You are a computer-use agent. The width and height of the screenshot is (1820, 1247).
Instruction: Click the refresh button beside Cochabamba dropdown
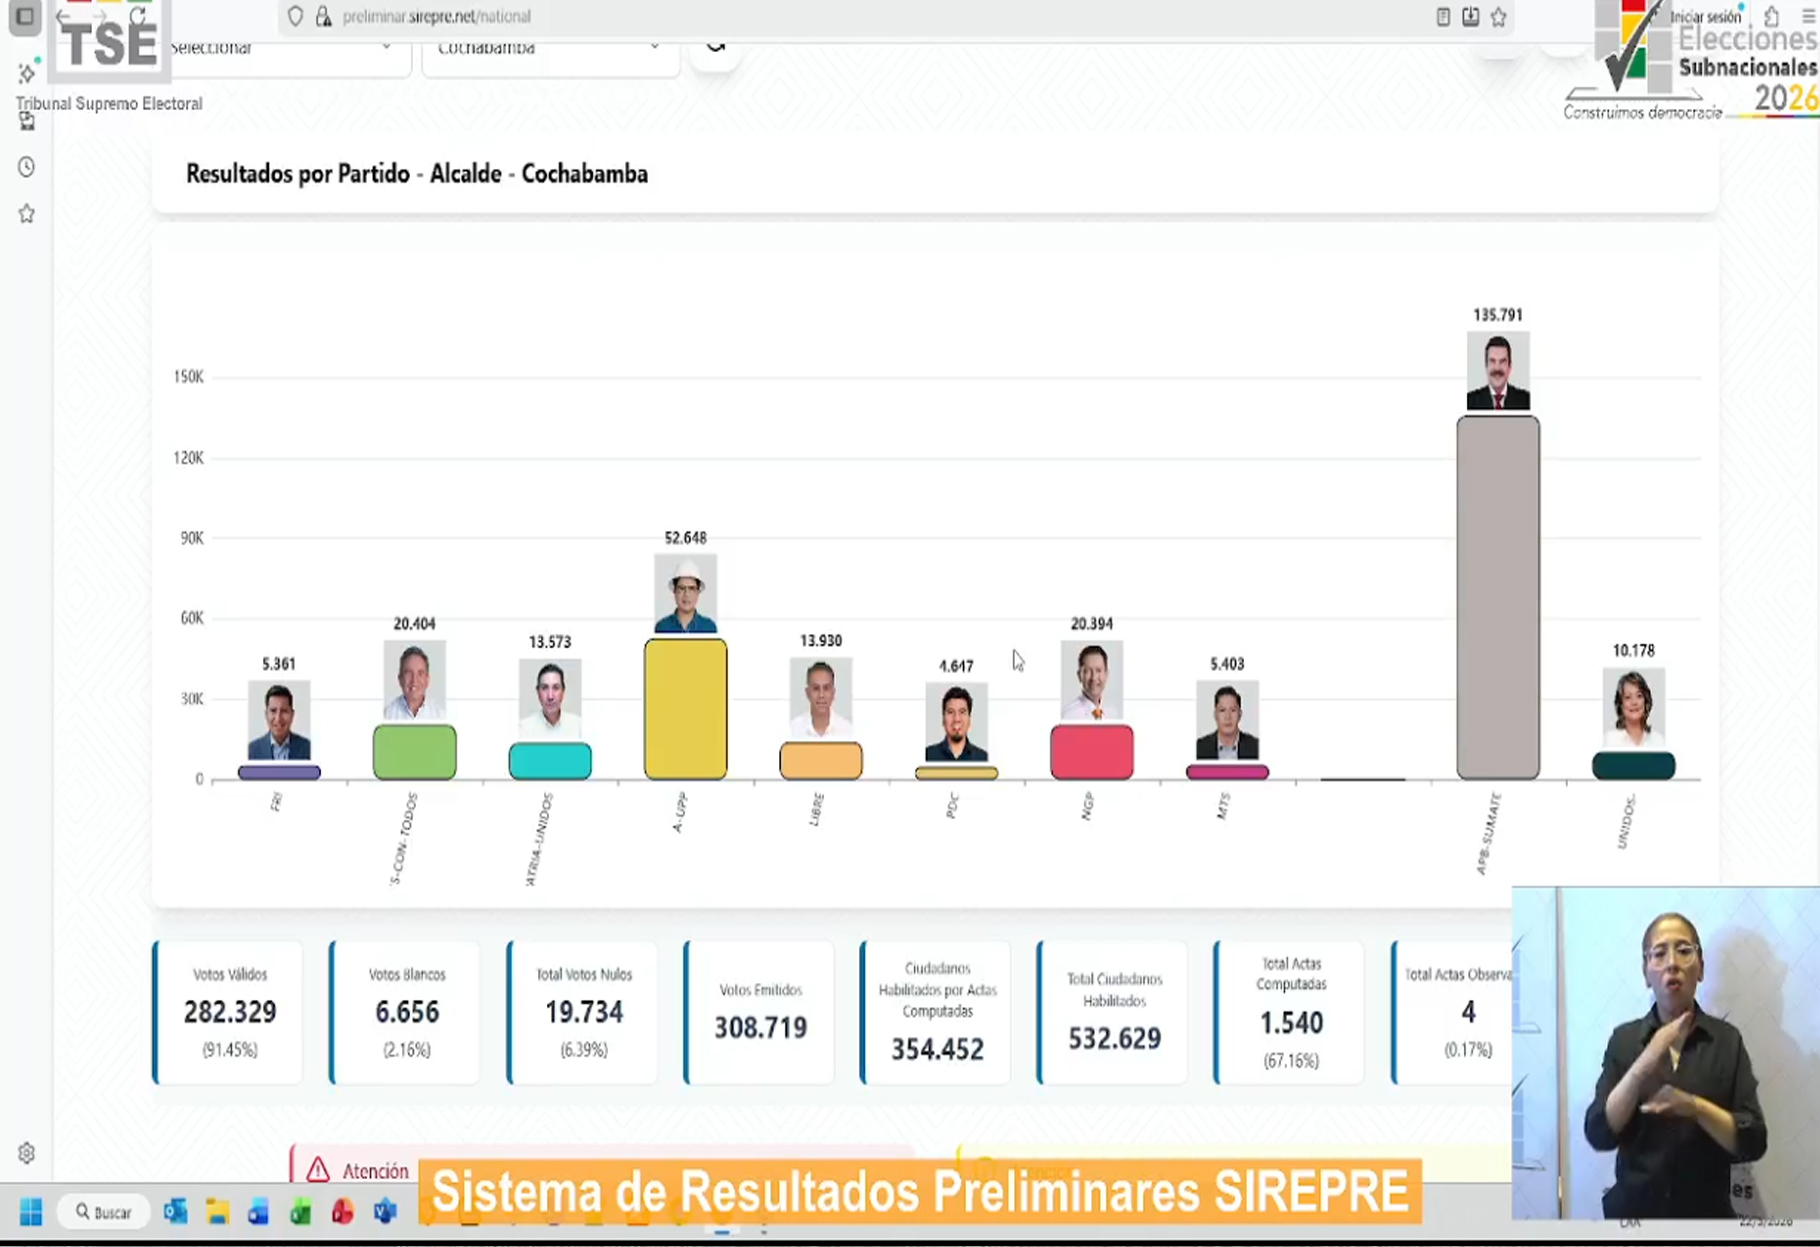(715, 47)
